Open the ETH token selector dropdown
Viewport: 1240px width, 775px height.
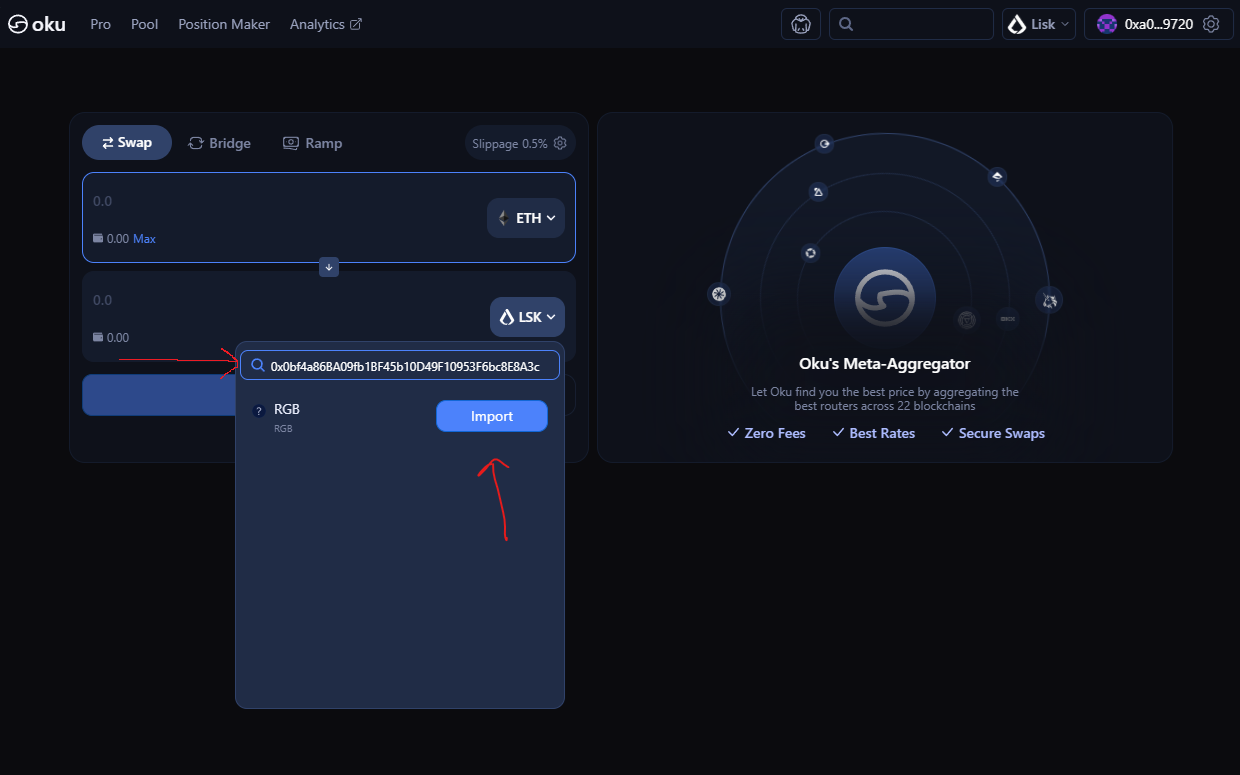(526, 218)
